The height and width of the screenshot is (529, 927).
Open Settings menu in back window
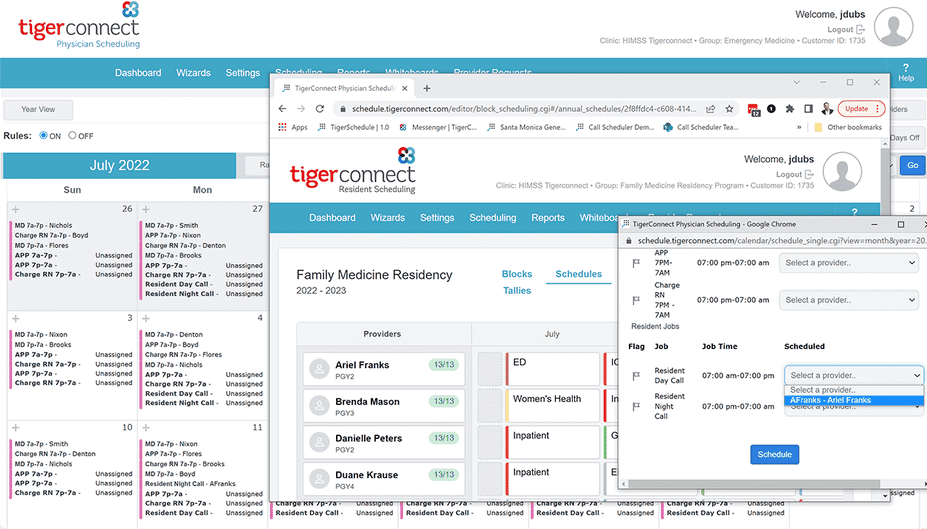242,73
